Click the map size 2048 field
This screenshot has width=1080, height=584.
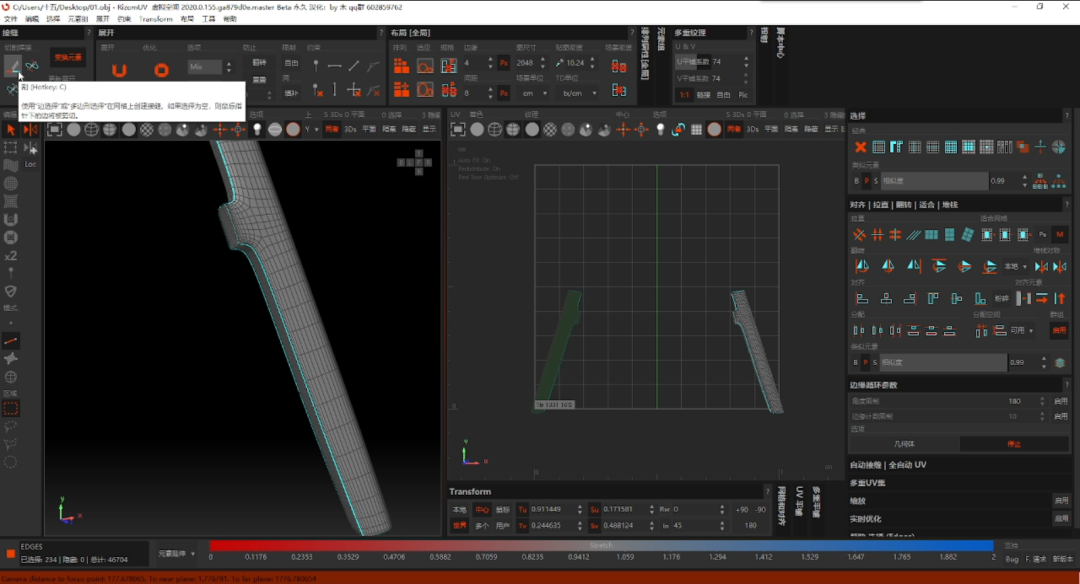tap(530, 63)
